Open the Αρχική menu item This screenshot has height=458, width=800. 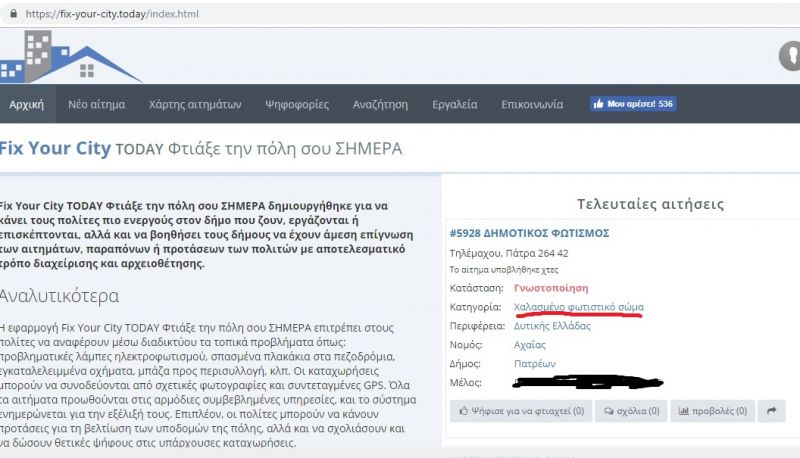click(27, 105)
